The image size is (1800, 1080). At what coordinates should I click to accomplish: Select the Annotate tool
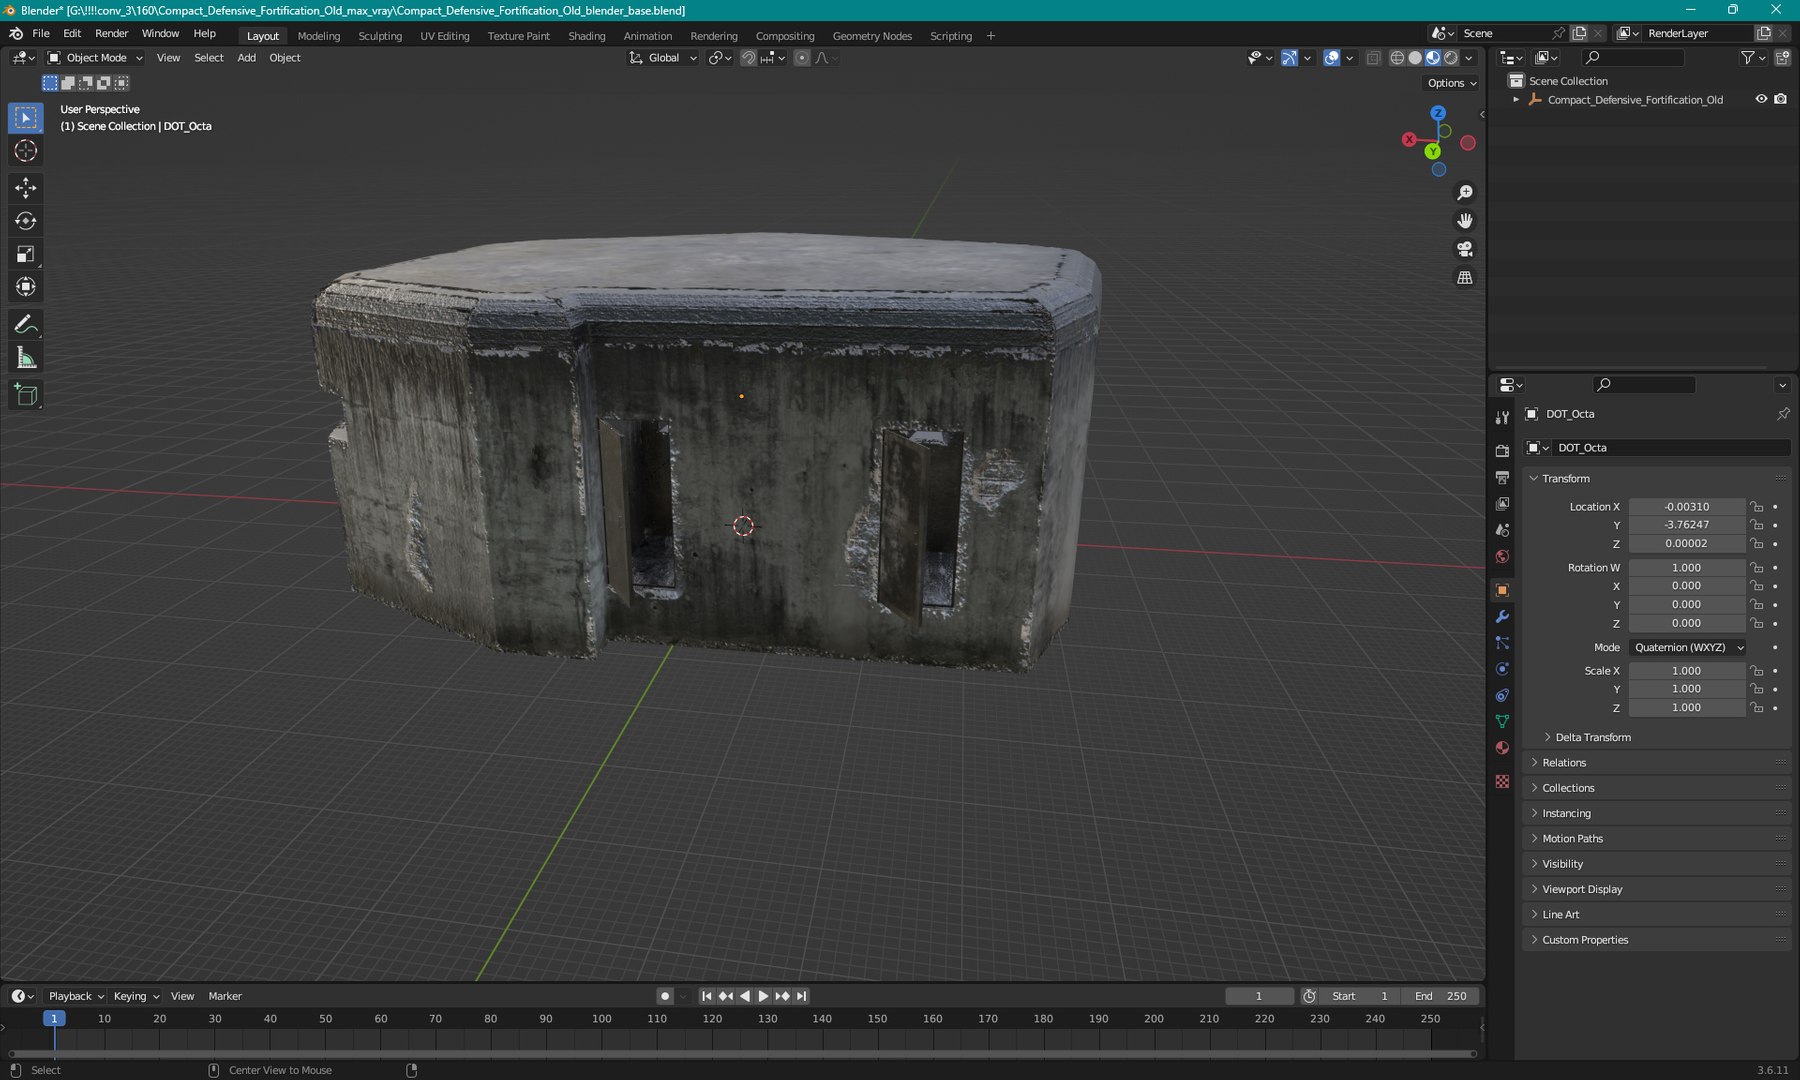click(26, 325)
